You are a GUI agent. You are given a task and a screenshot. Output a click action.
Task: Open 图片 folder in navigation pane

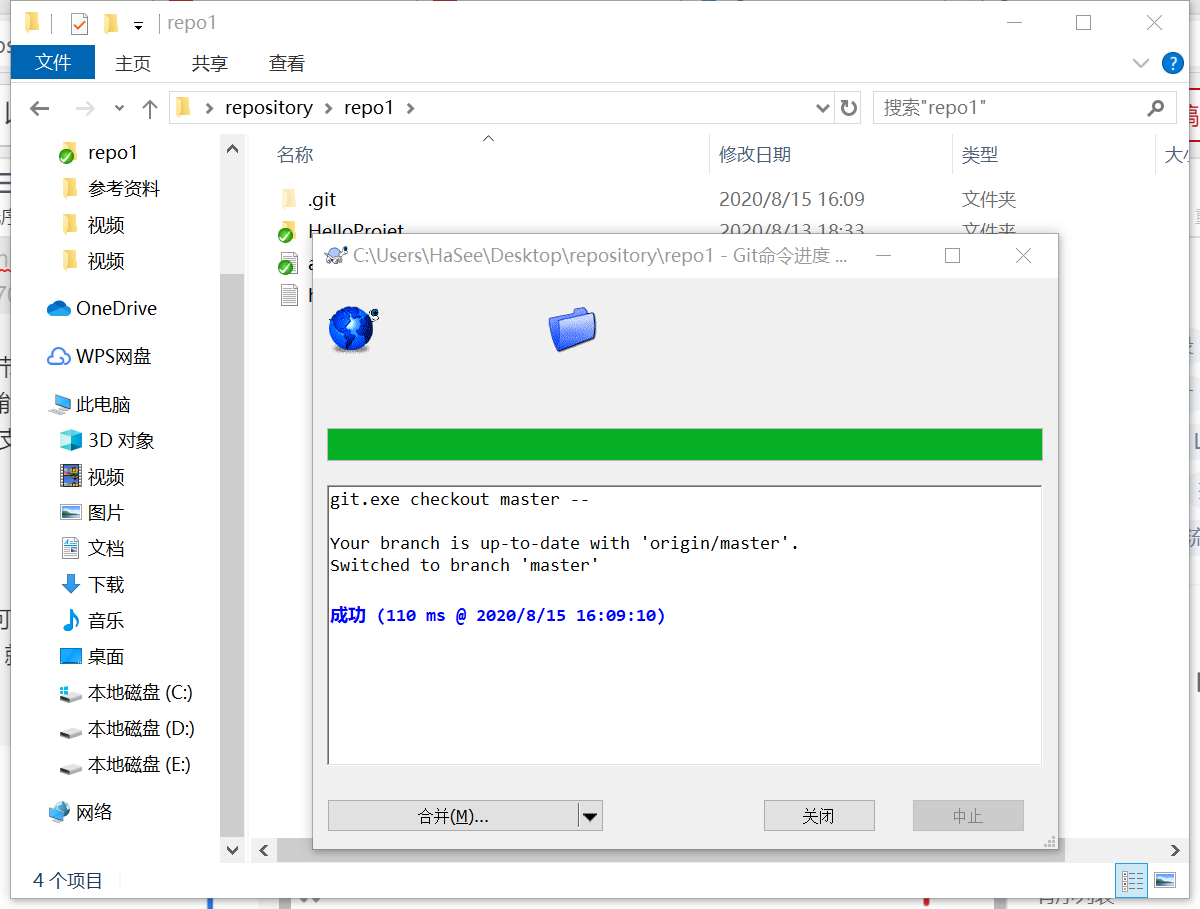point(106,512)
